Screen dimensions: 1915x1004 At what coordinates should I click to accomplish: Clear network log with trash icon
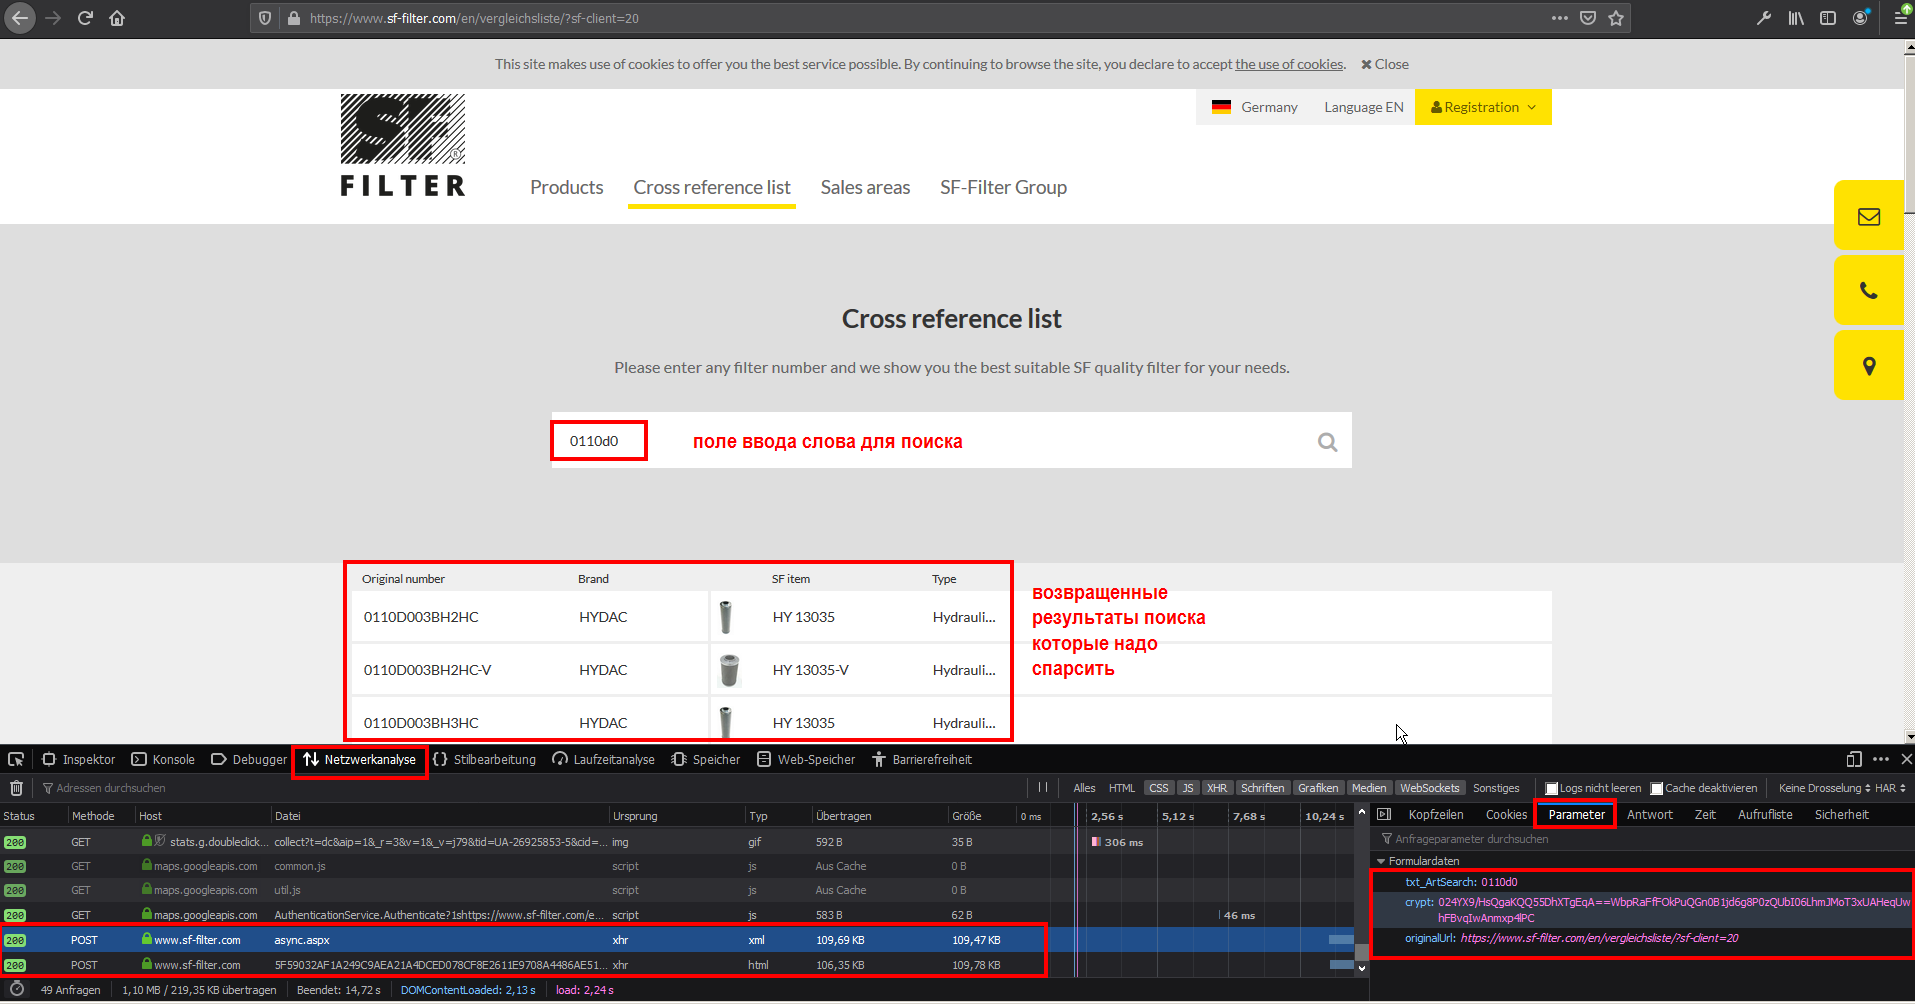coord(16,788)
